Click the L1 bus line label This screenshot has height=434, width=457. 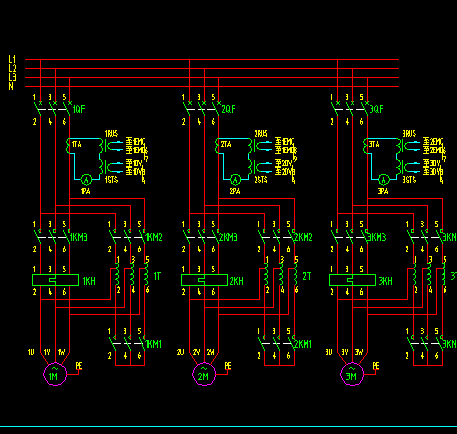coord(12,59)
